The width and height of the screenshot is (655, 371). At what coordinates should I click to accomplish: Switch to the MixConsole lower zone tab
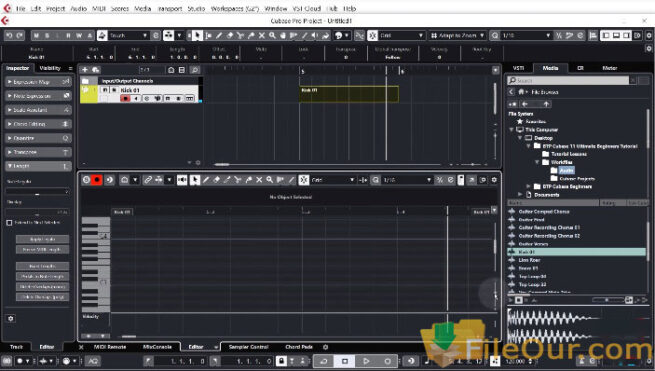(x=157, y=347)
